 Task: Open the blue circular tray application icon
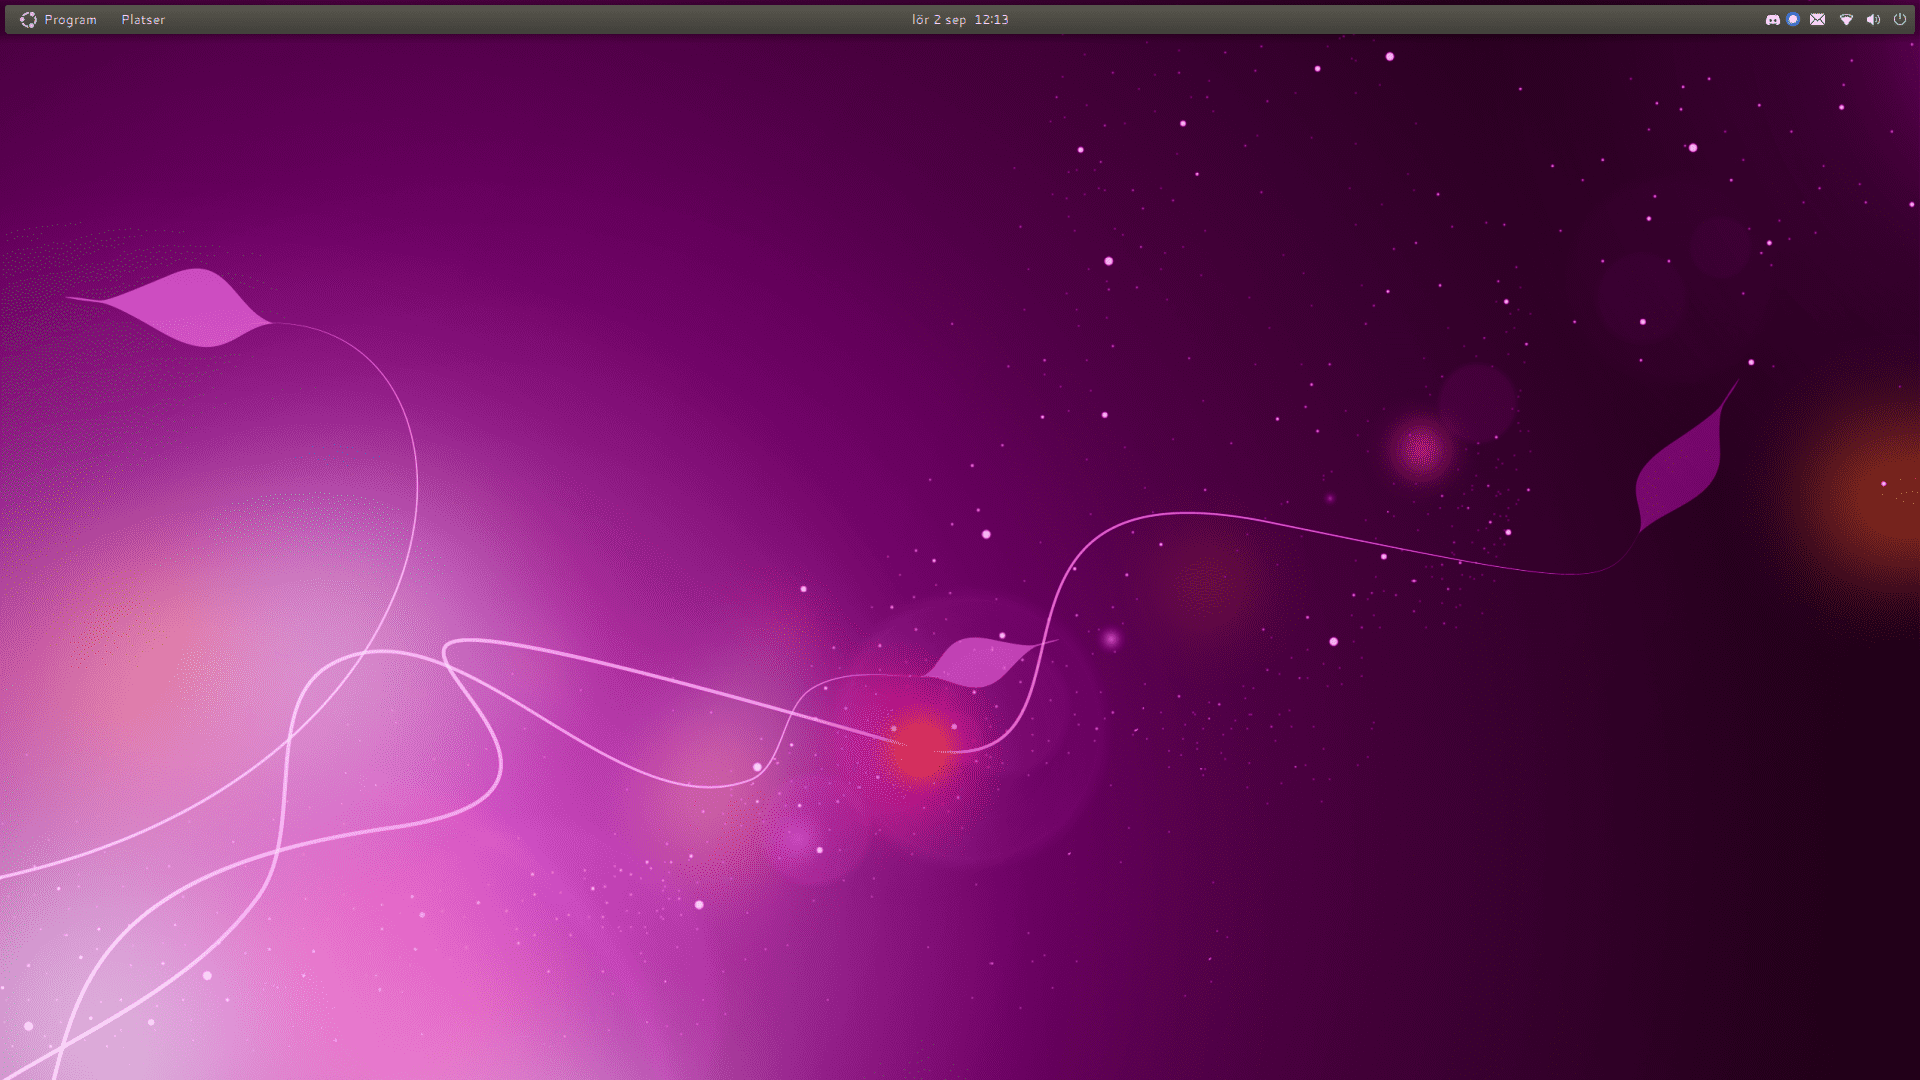(1793, 19)
